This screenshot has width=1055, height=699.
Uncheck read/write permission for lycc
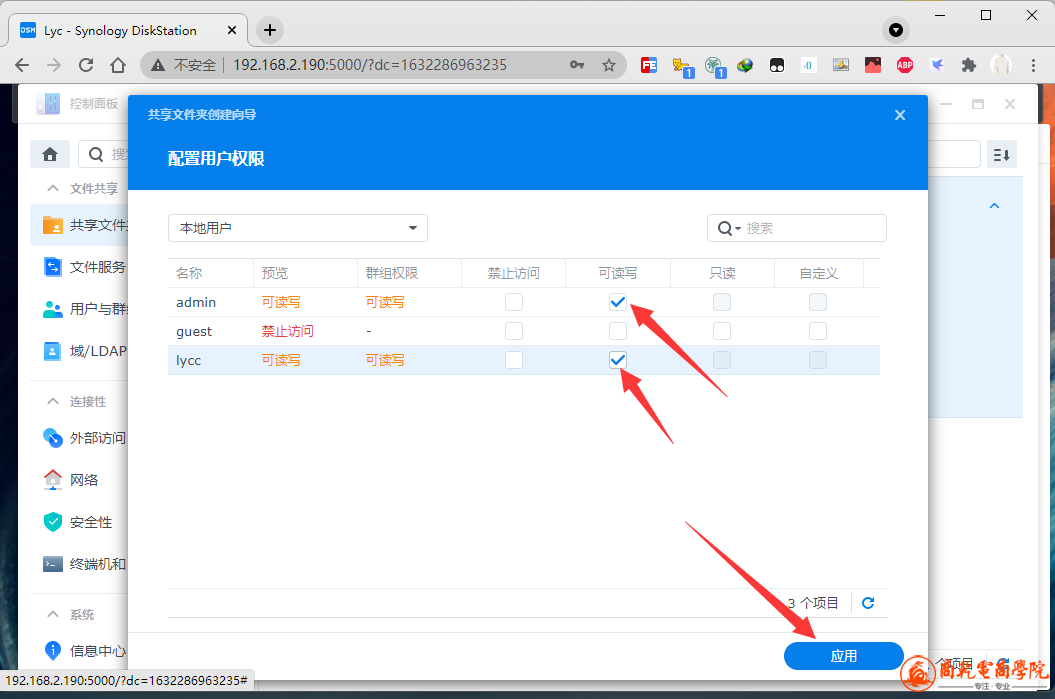click(x=618, y=360)
